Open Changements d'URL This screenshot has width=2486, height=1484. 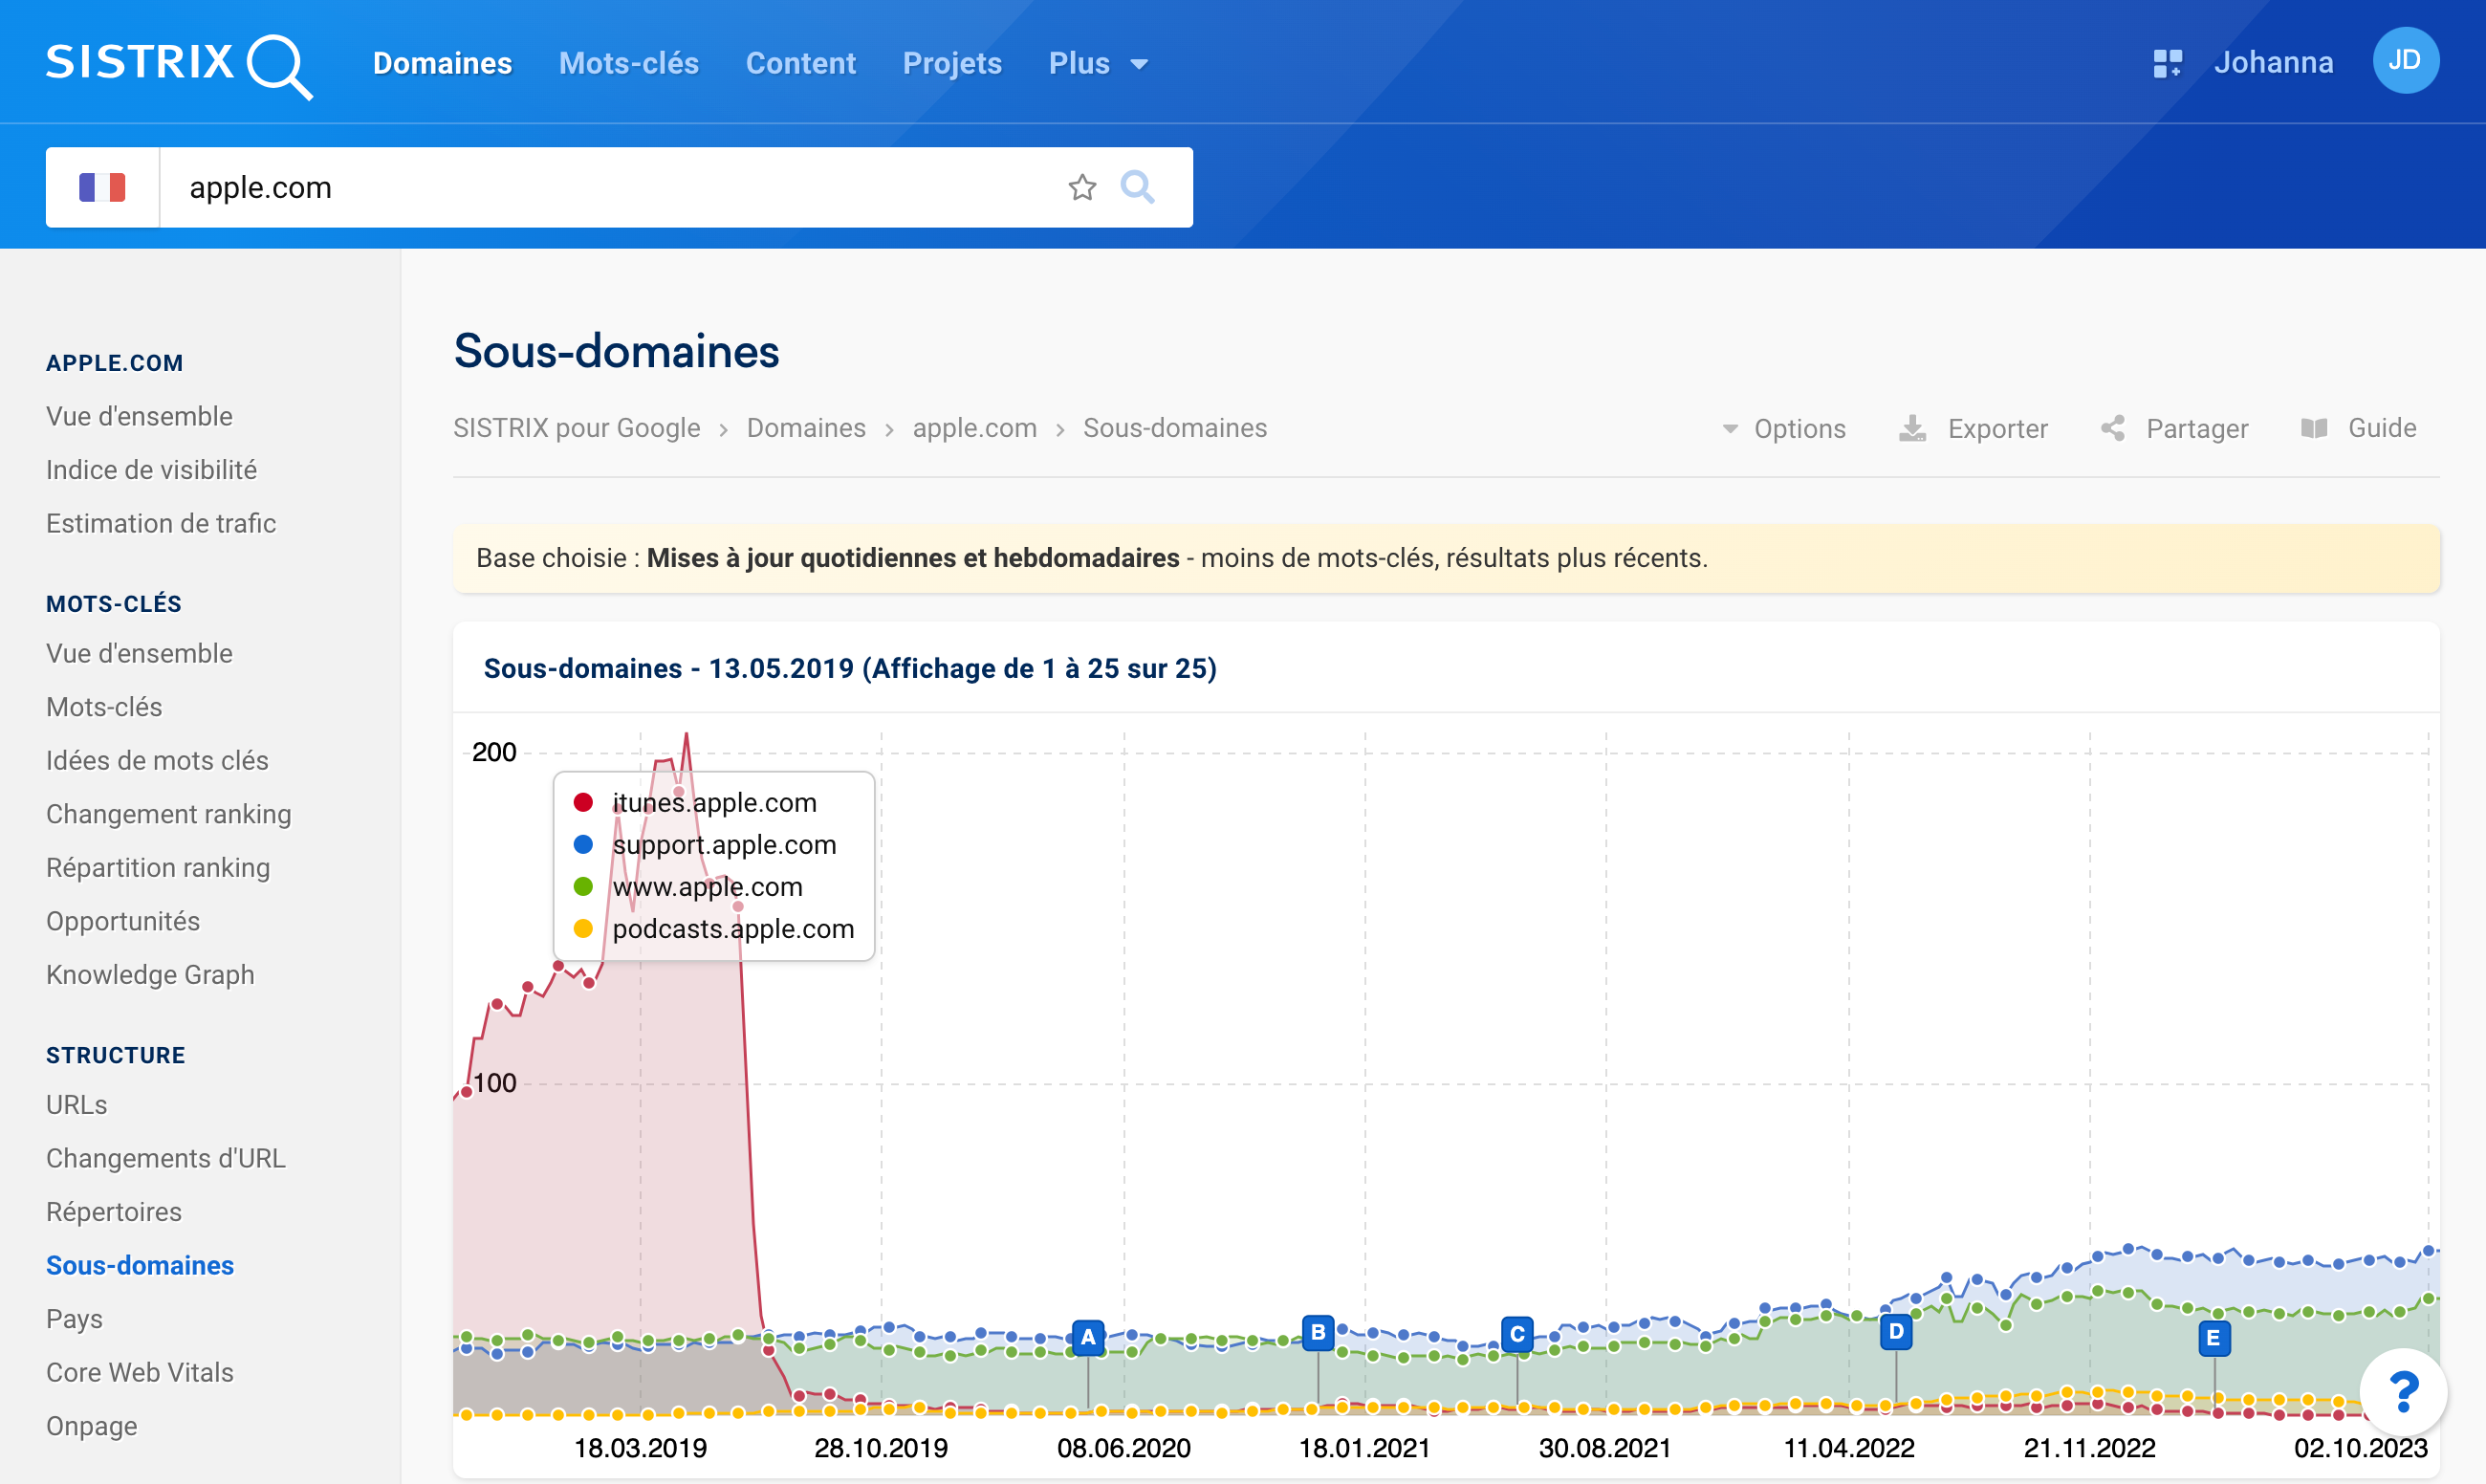tap(166, 1158)
